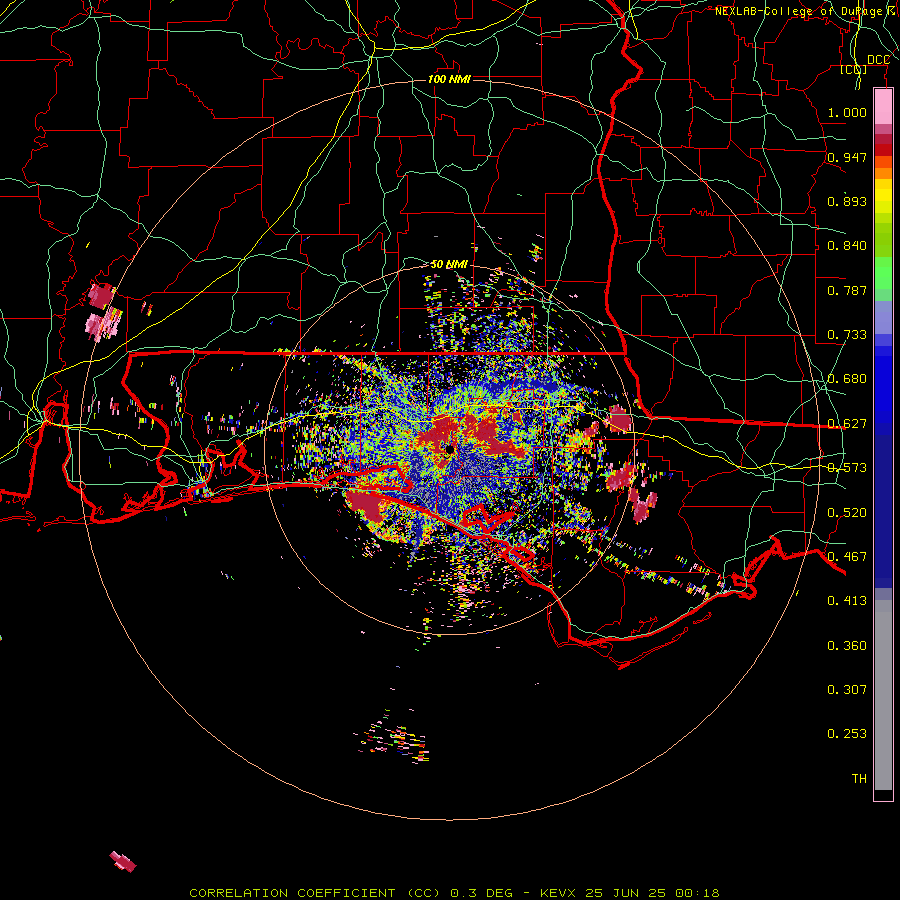The width and height of the screenshot is (900, 900).
Task: Pick the light pink swatch near 1.000
Action: pyautogui.click(x=883, y=106)
